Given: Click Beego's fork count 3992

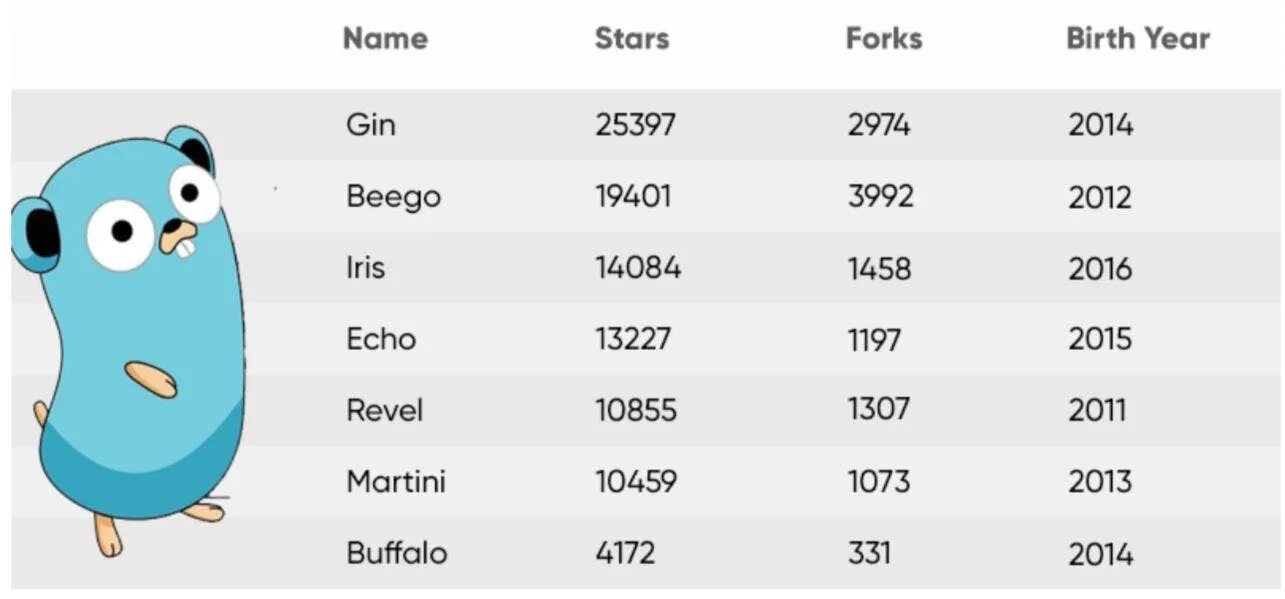Looking at the screenshot, I should click(881, 197).
